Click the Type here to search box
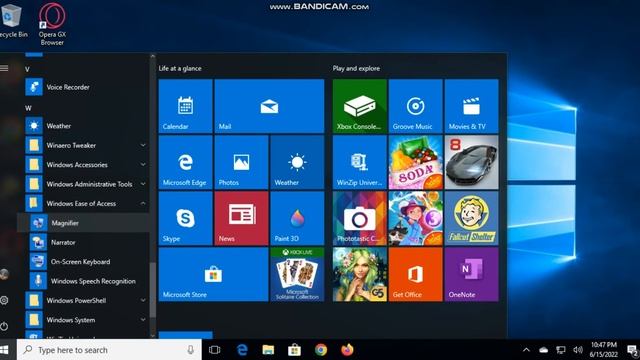Viewport: 640px width, 360px height. click(x=109, y=350)
